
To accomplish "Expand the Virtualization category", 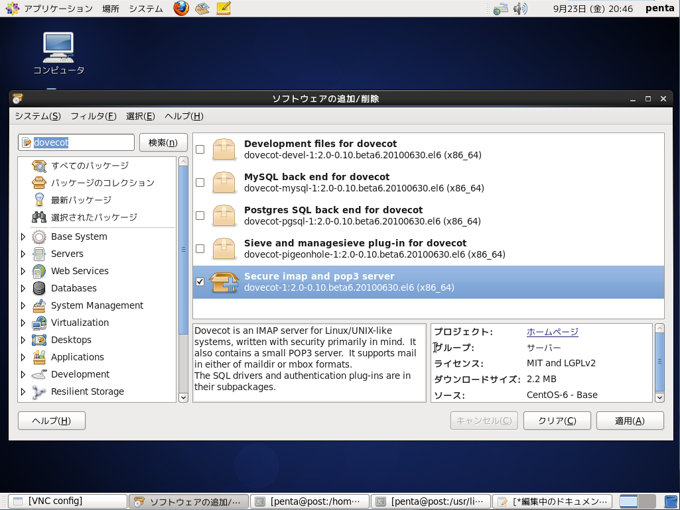I will pyautogui.click(x=23, y=323).
